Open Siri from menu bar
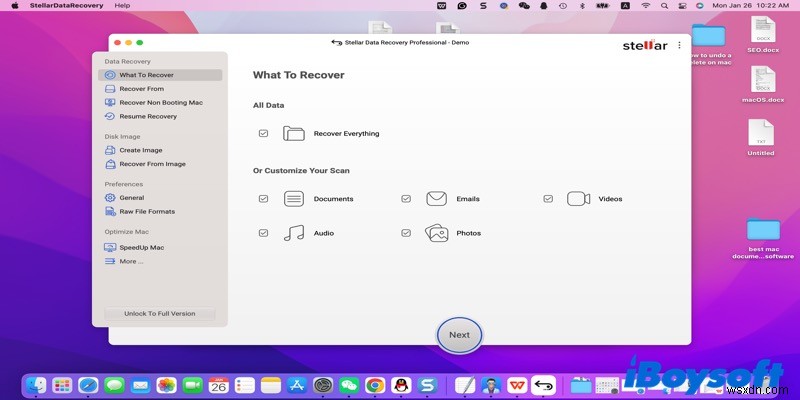 pos(699,6)
